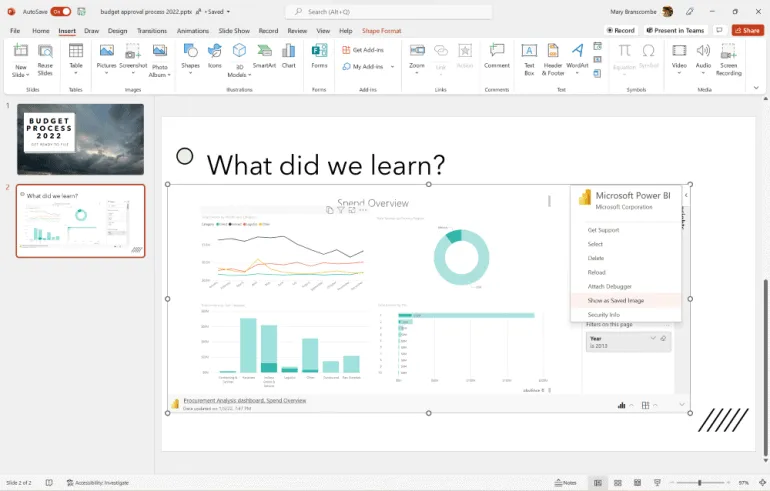Insert 3D Models
Image resolution: width=770 pixels, height=491 pixels.
coord(239,60)
